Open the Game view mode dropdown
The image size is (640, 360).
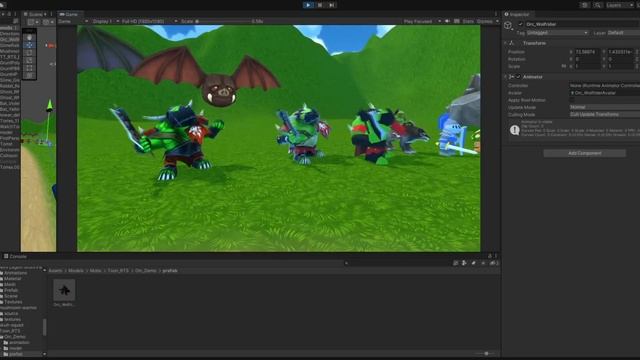73,21
